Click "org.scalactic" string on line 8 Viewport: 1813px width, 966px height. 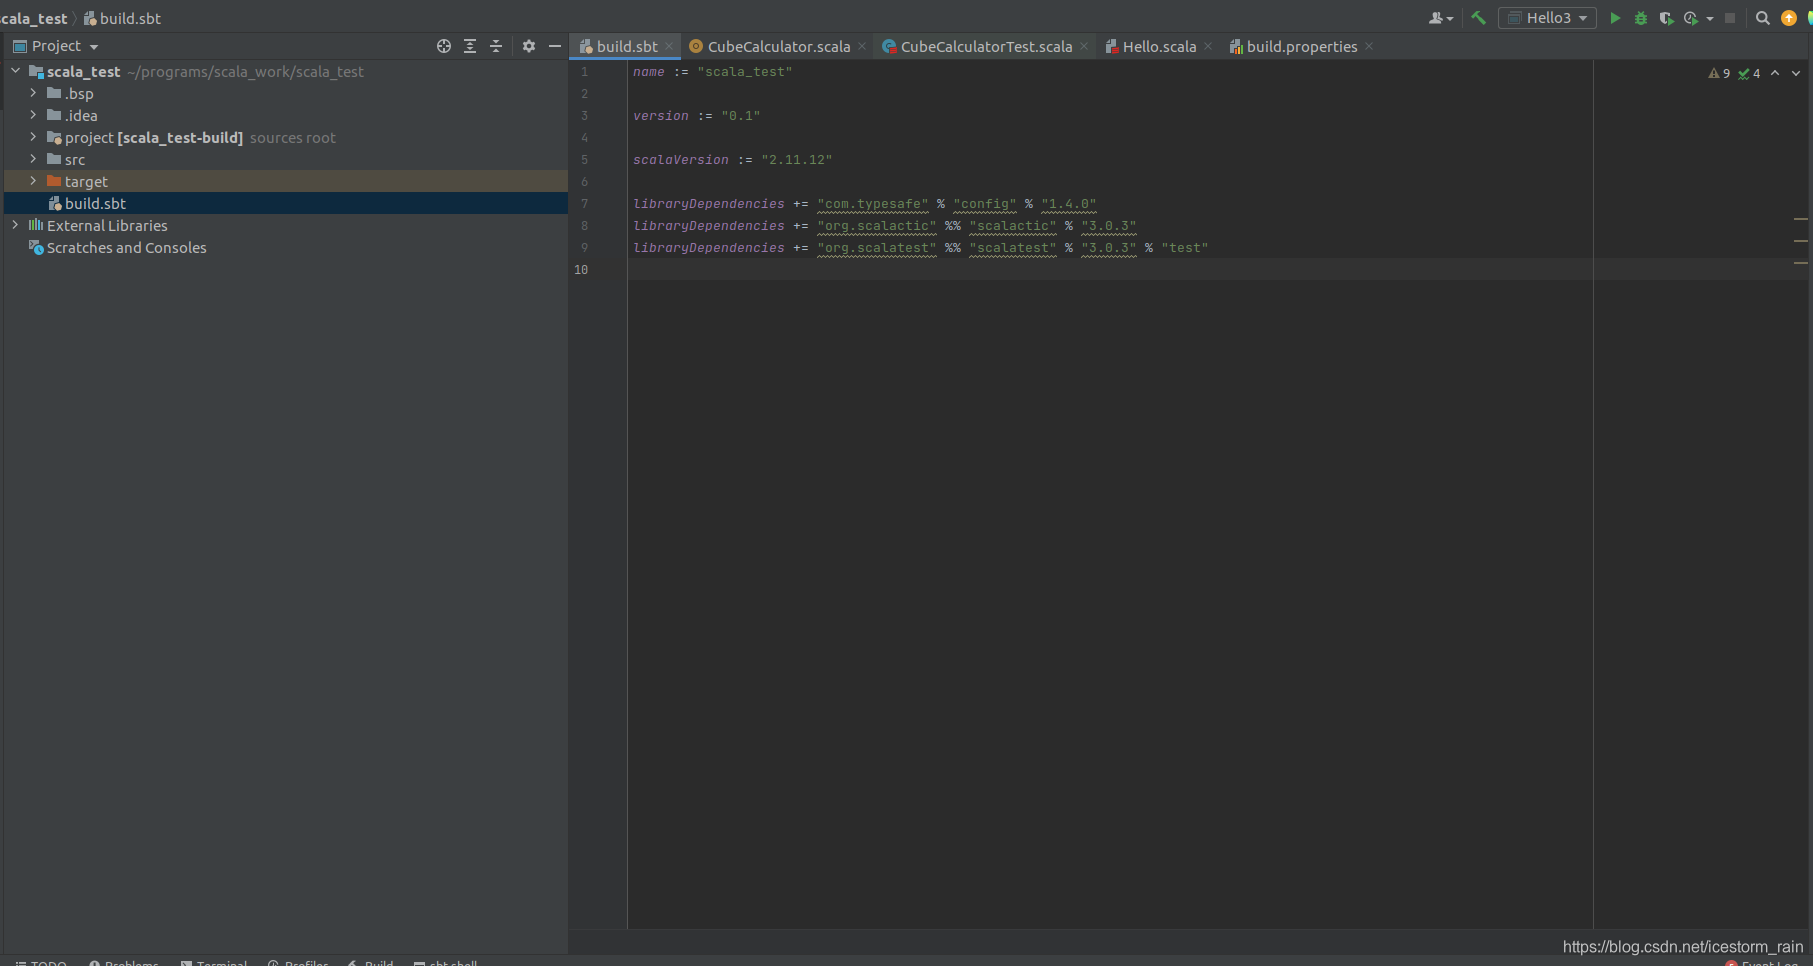876,226
